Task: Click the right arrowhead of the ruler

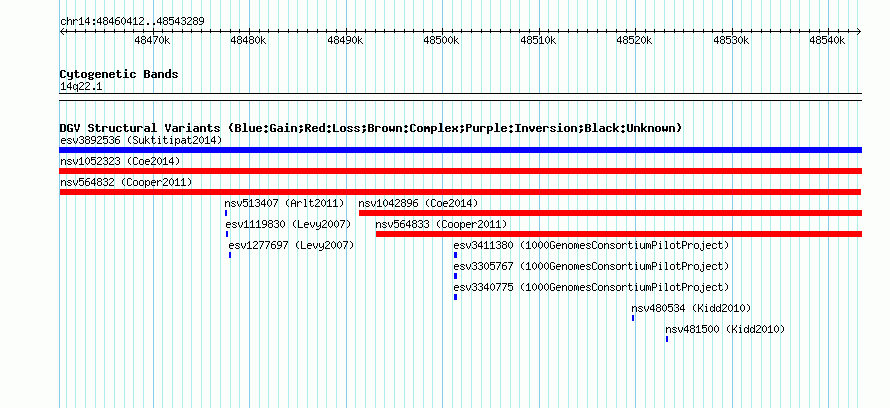Action: point(859,31)
